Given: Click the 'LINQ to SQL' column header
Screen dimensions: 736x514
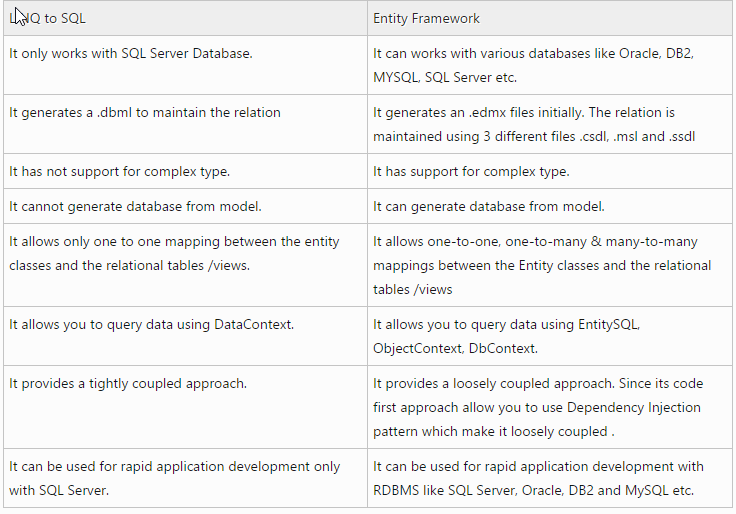Looking at the screenshot, I should click(x=185, y=18).
